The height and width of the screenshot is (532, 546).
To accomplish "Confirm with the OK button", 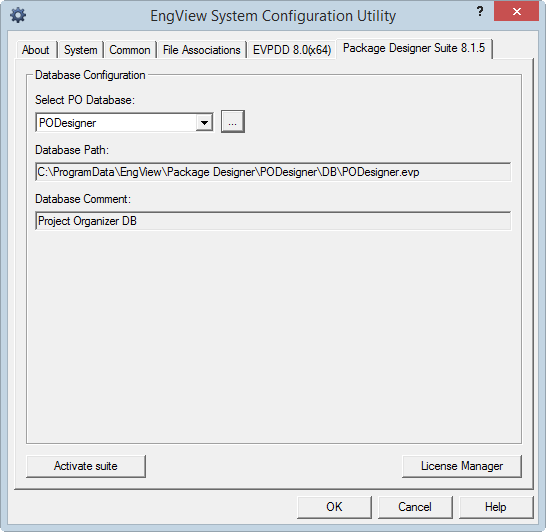I will pos(334,507).
